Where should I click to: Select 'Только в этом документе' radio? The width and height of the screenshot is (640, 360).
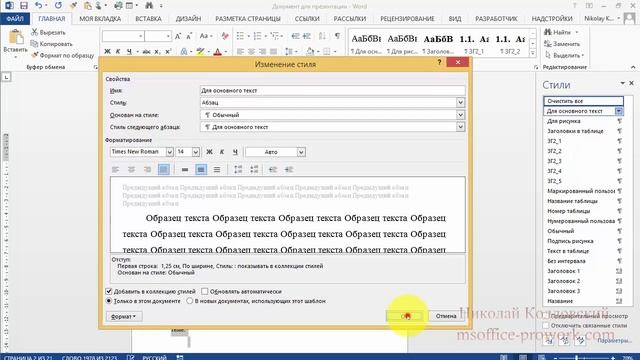(x=109, y=301)
